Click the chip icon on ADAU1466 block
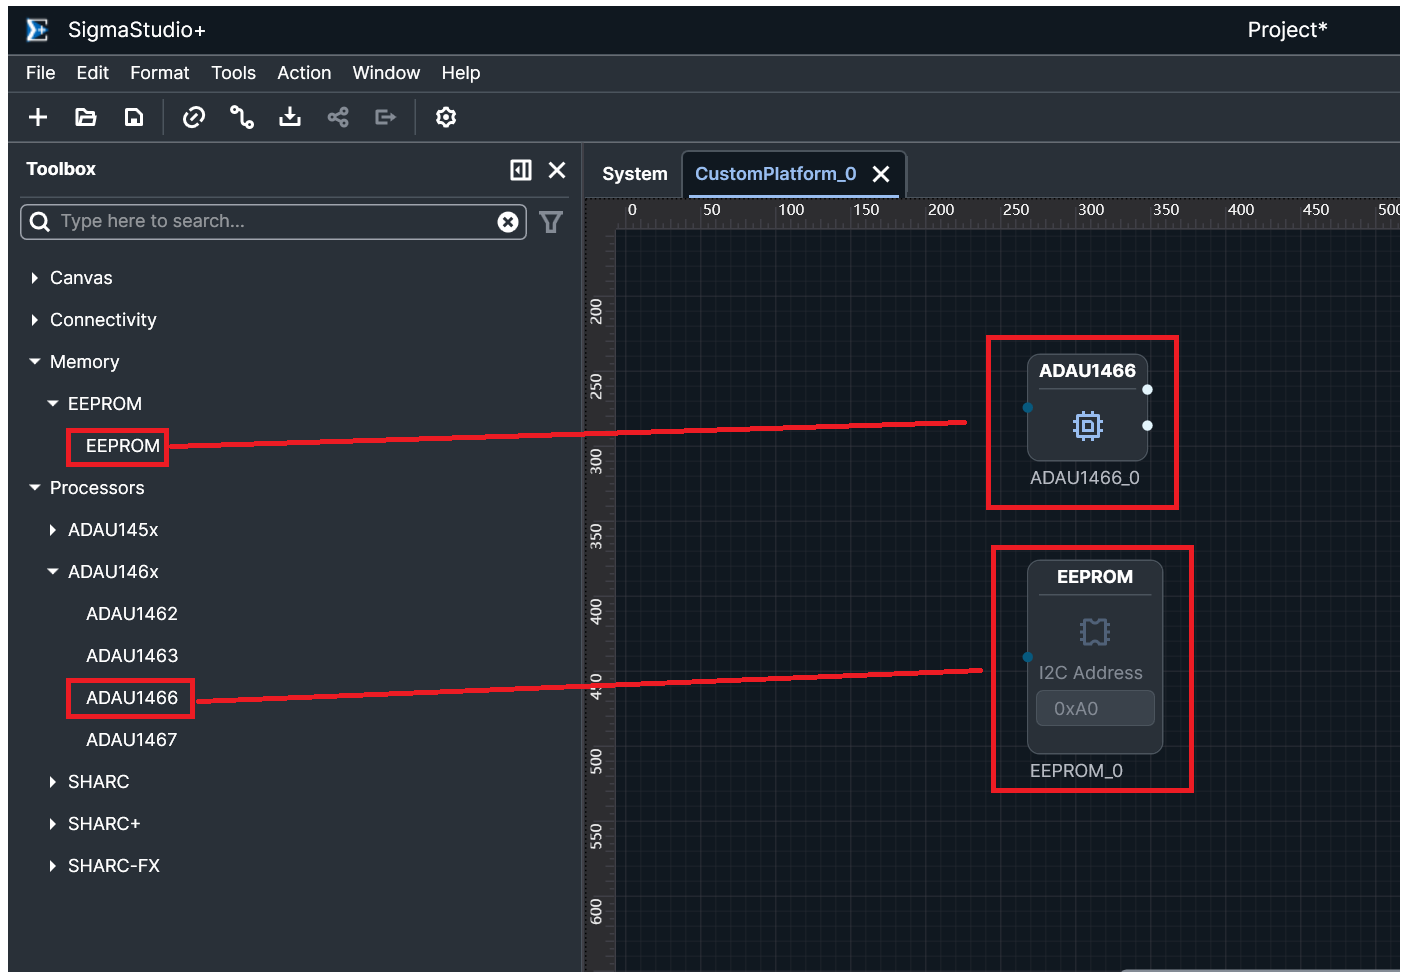 1088,426
